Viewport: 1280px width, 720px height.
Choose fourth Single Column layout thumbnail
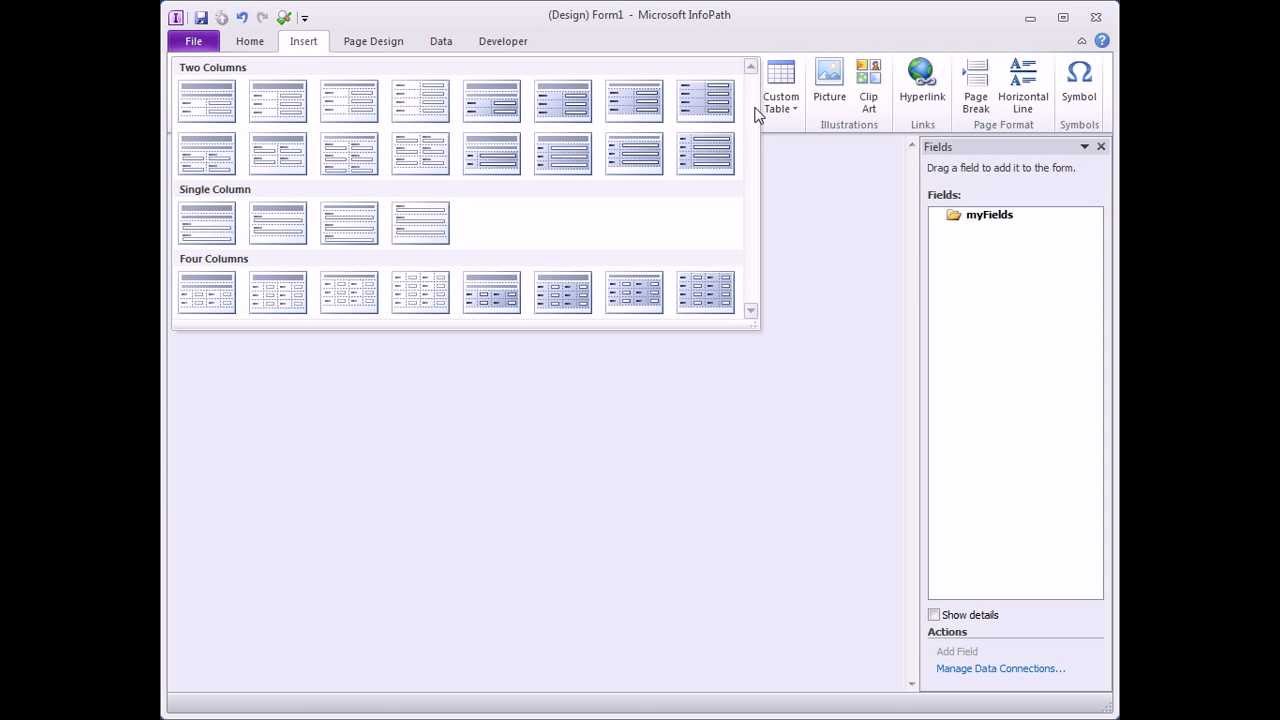tap(421, 223)
